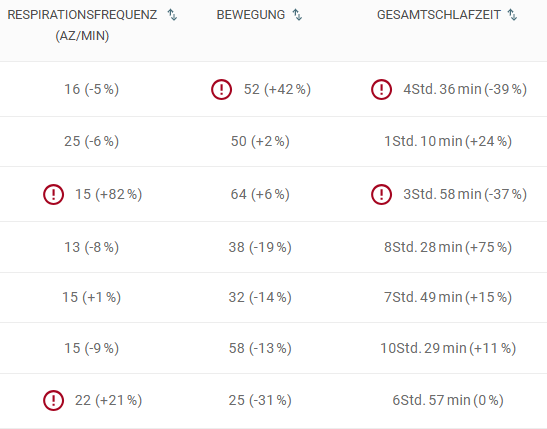The image size is (547, 429).
Task: Click the alert icon beside 3Std. 58 min
Action: point(381,194)
